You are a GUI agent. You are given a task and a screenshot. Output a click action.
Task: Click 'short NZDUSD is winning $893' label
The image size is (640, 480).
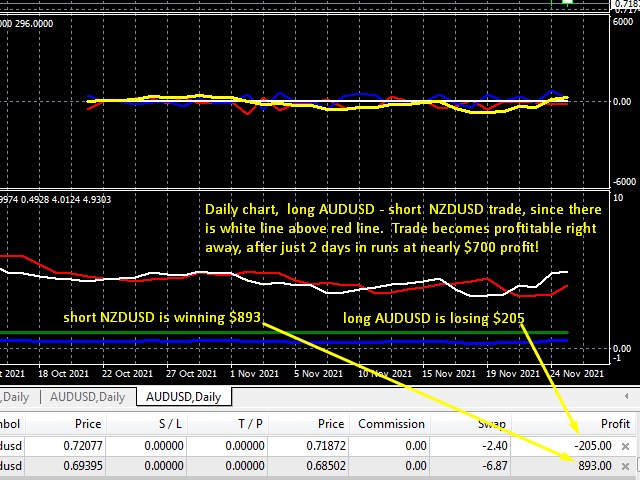[x=162, y=318]
